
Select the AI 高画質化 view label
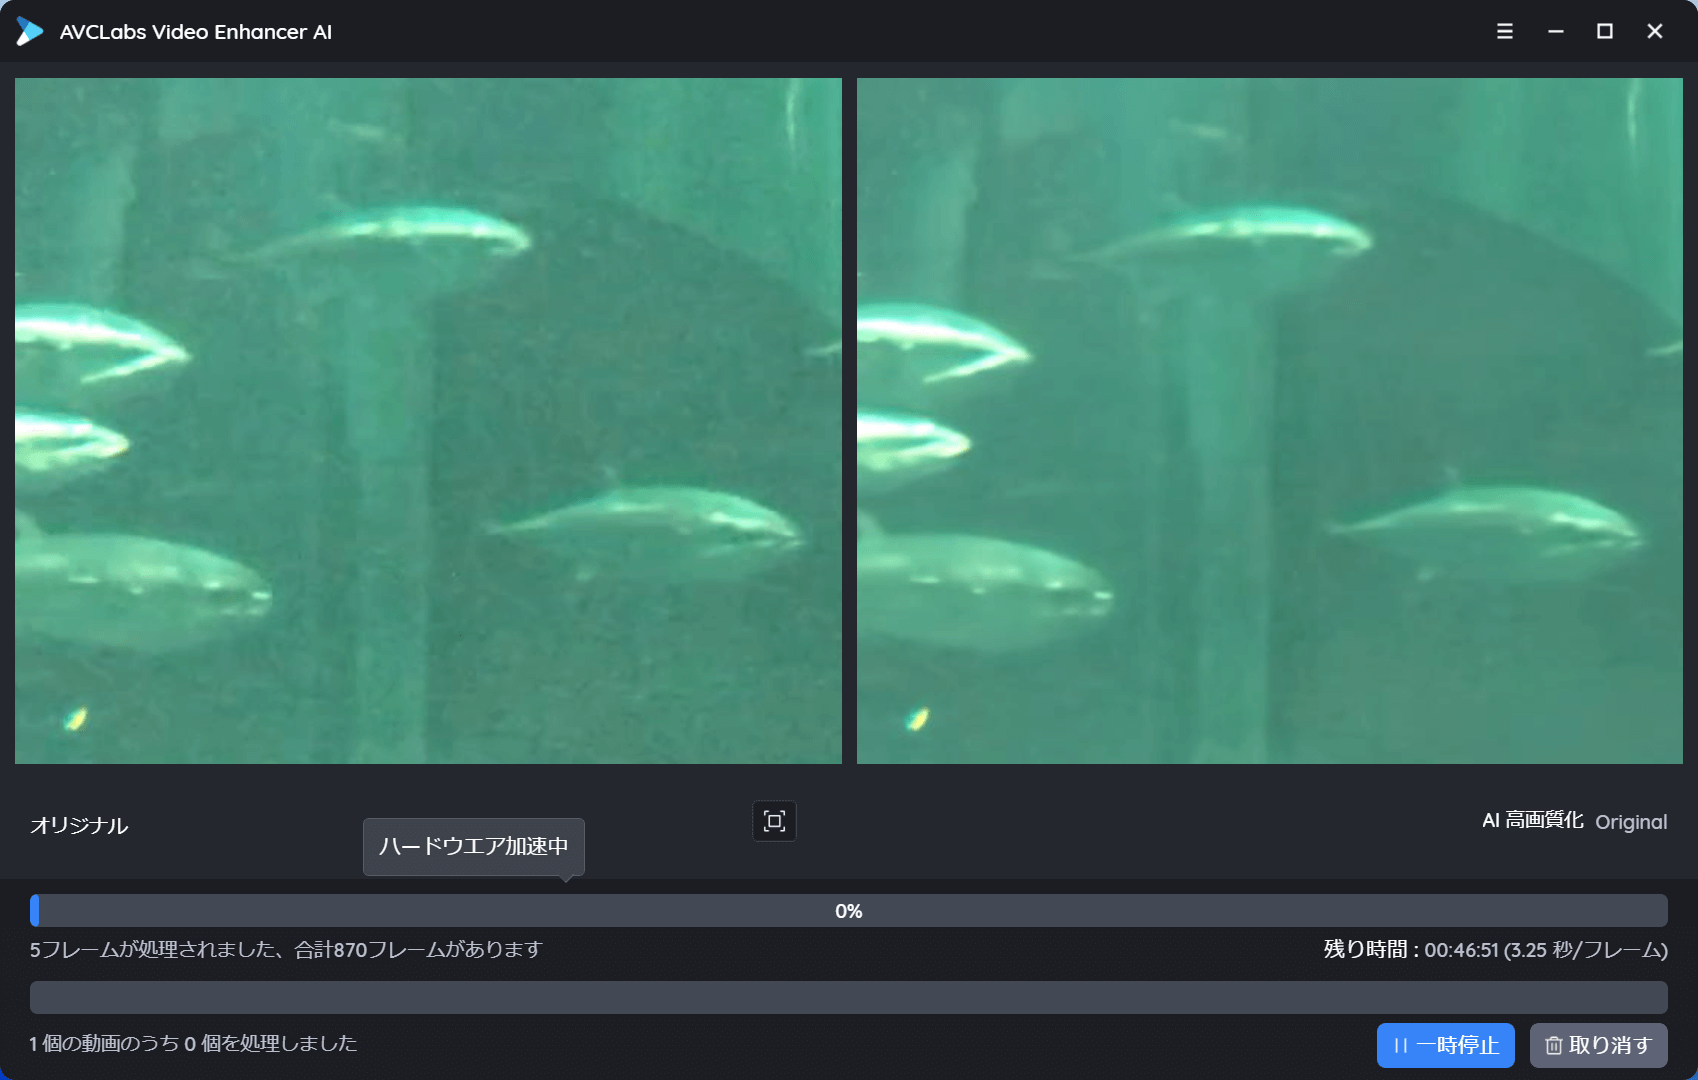tap(1532, 820)
